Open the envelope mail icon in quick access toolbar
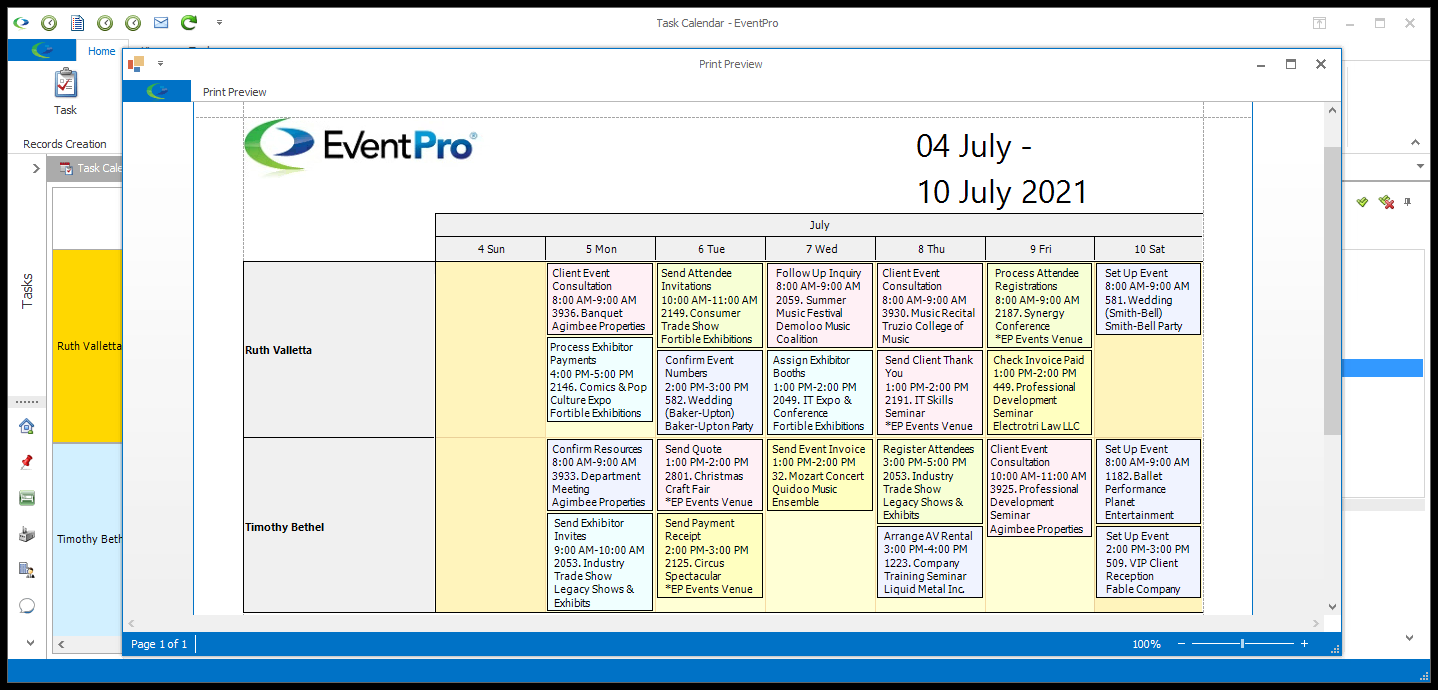Viewport: 1438px width, 690px height. click(x=161, y=22)
